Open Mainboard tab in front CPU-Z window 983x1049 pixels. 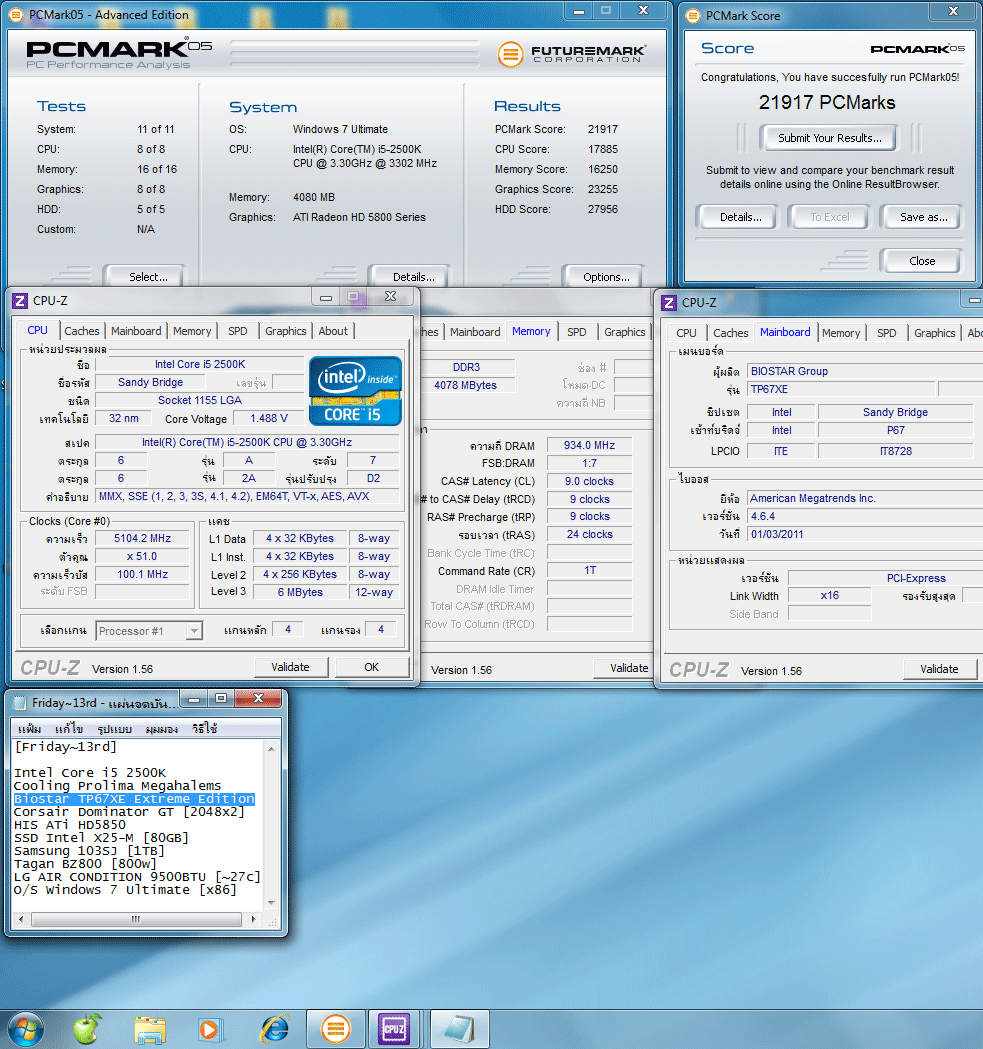pyautogui.click(x=136, y=331)
